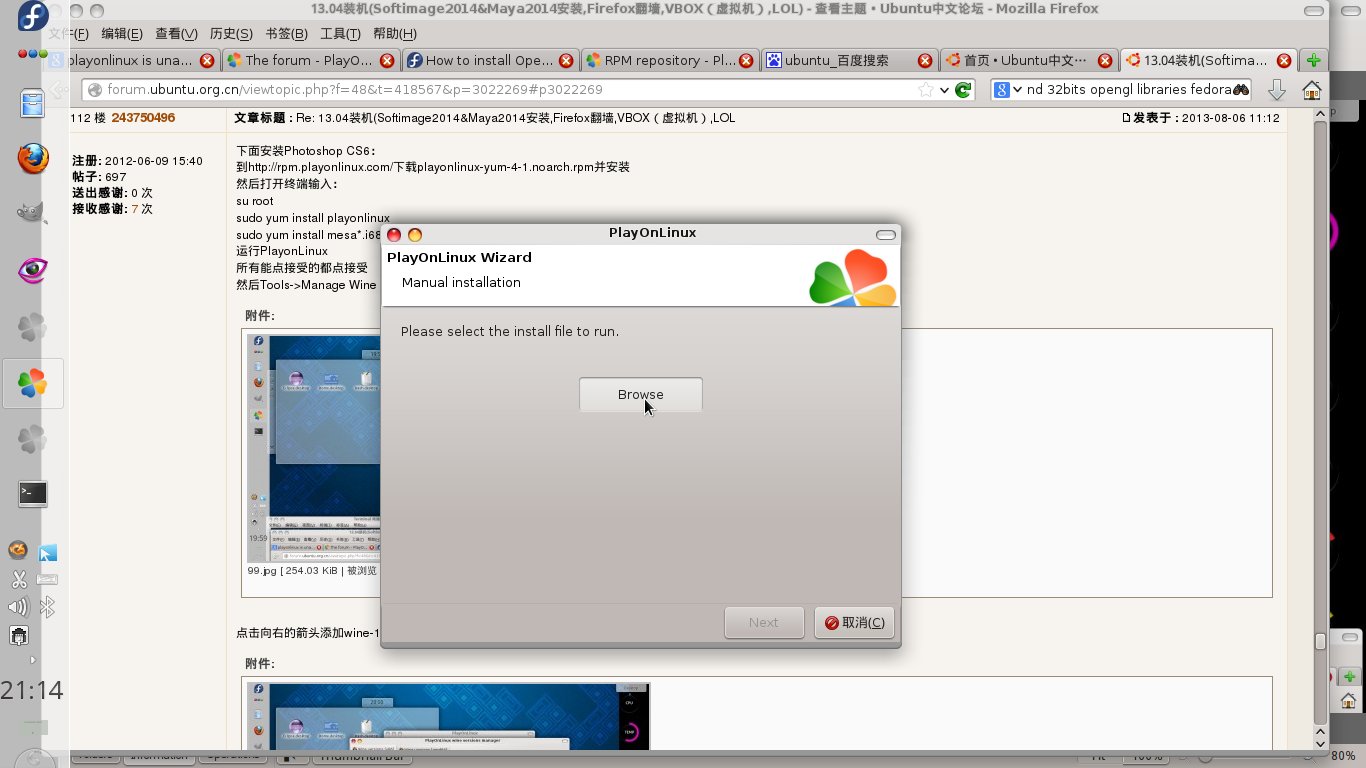The image size is (1366, 768).
Task: Expand hidden tray icons with the small arrow
Action: pos(32,660)
